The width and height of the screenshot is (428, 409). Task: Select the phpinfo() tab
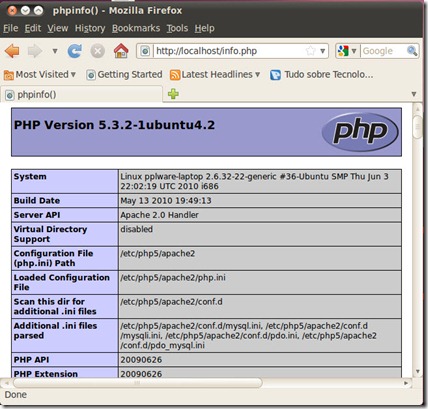click(x=82, y=95)
